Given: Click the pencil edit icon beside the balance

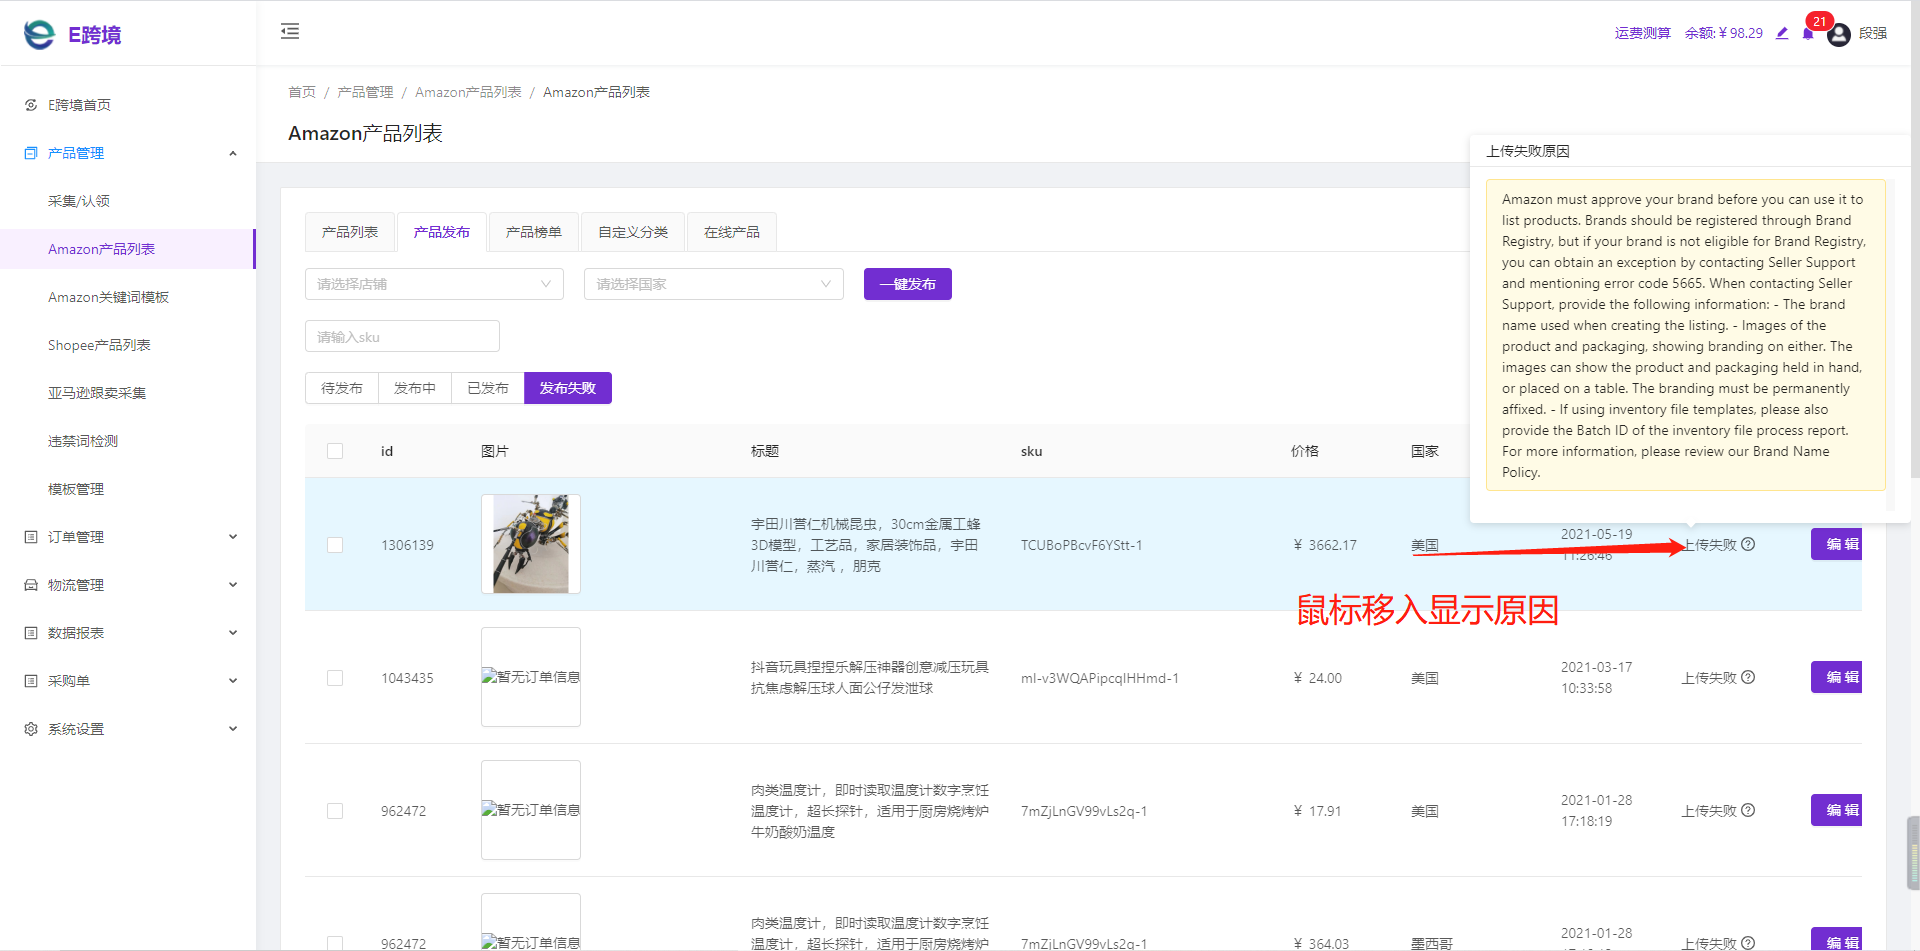Looking at the screenshot, I should pyautogui.click(x=1782, y=33).
